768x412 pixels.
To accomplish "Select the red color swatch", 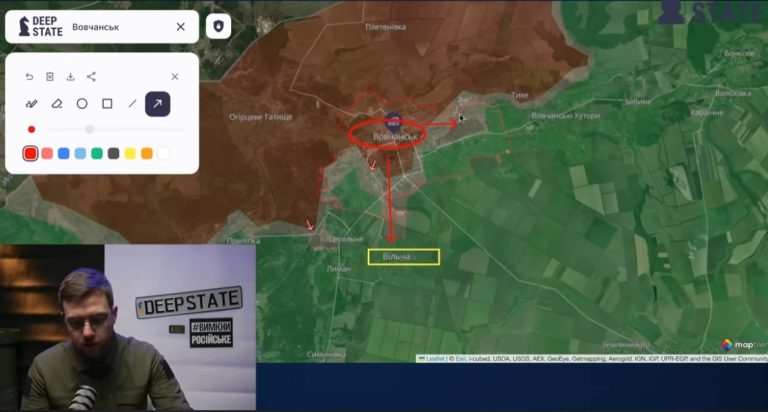I will [x=31, y=153].
